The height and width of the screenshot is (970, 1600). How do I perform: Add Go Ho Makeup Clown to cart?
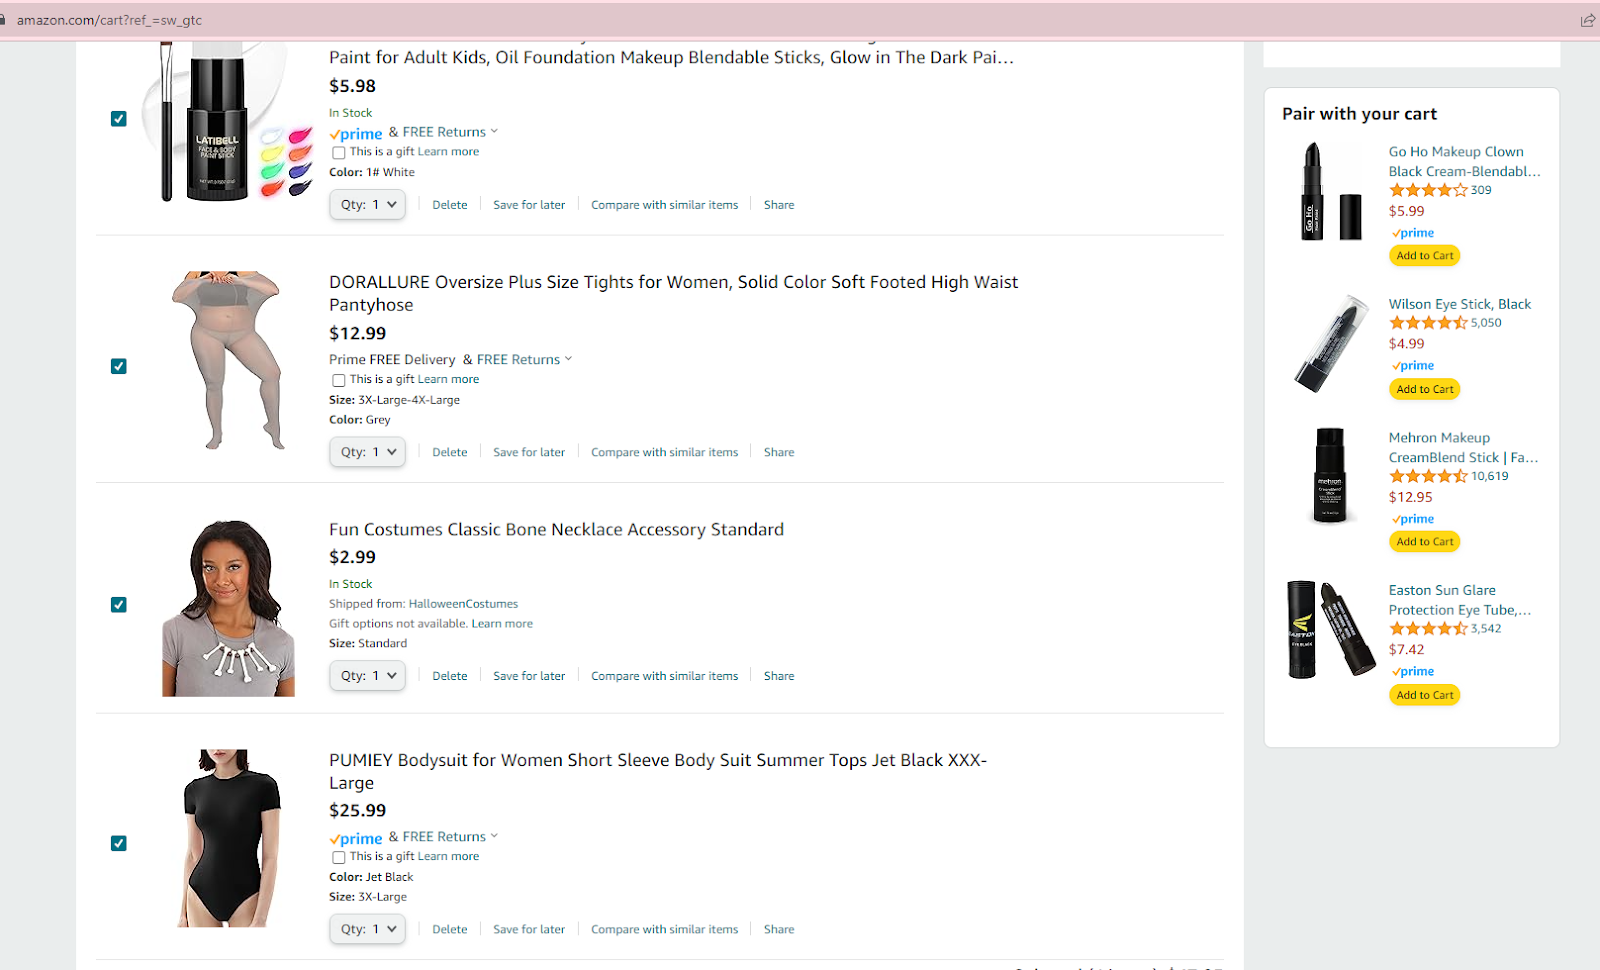(x=1425, y=256)
